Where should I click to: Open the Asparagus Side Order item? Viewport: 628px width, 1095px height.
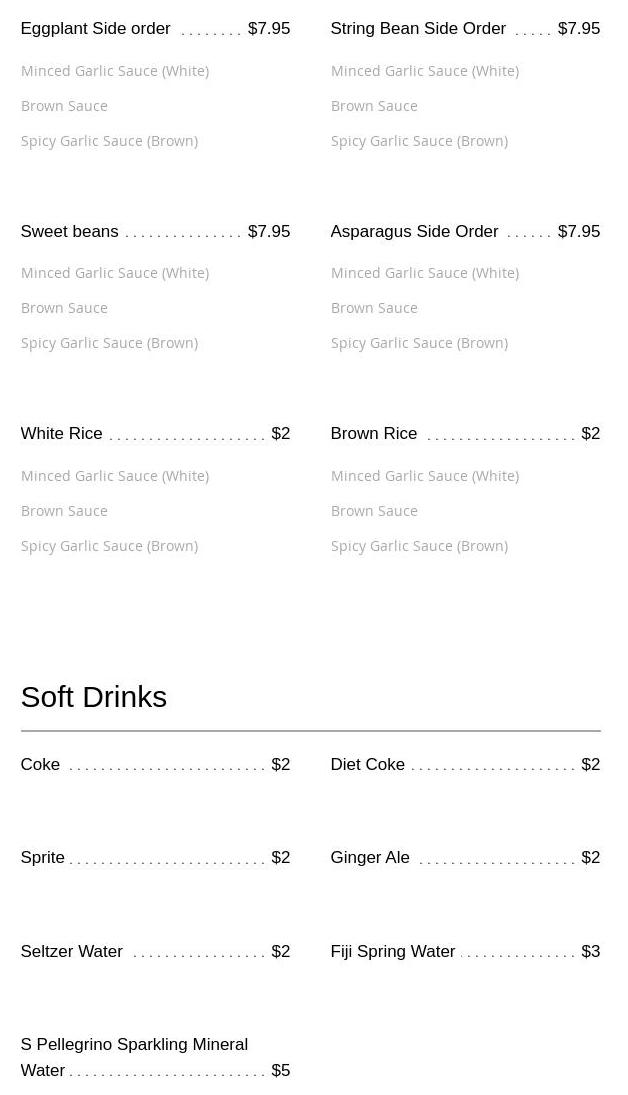pos(414,231)
